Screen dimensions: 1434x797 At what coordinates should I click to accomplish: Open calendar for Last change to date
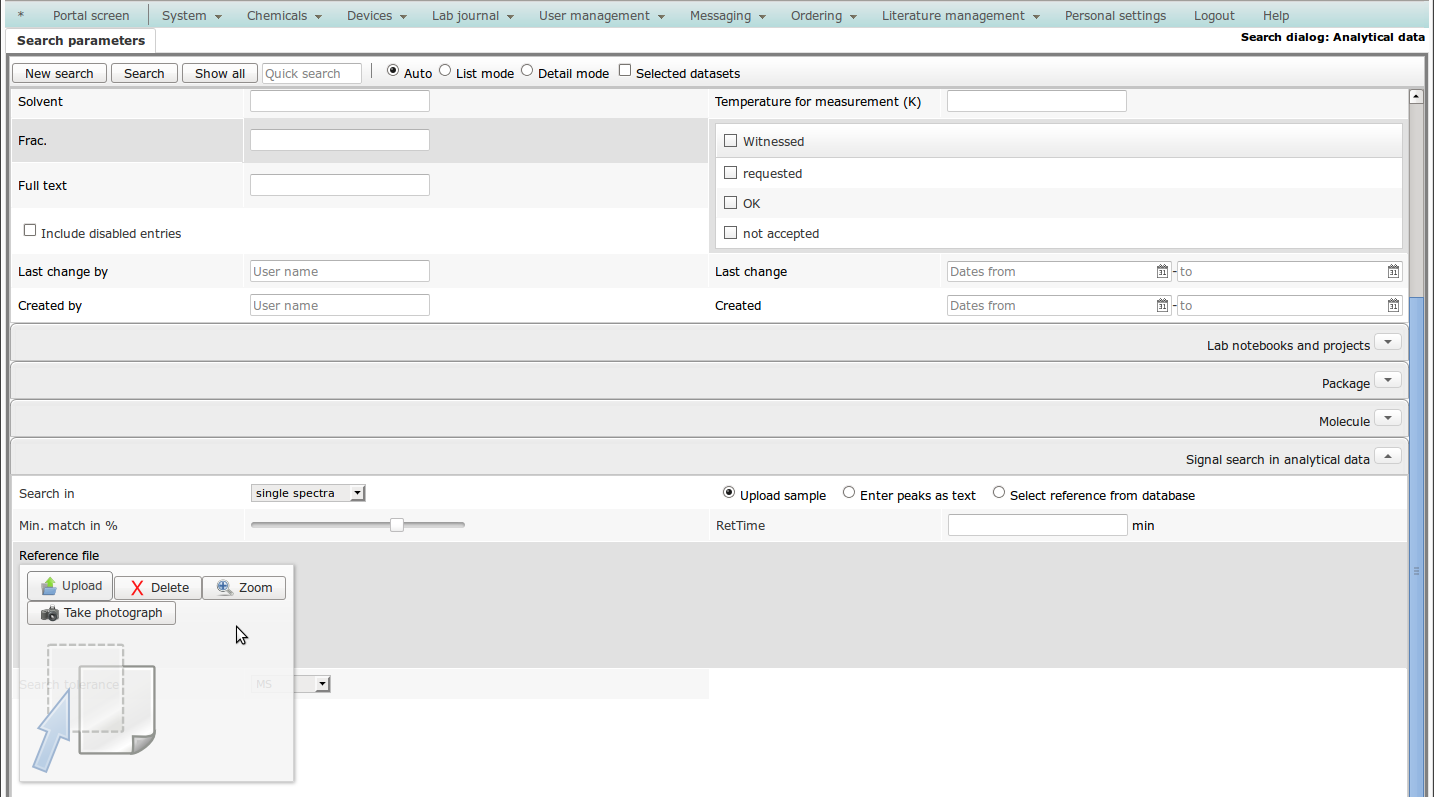coord(1393,272)
